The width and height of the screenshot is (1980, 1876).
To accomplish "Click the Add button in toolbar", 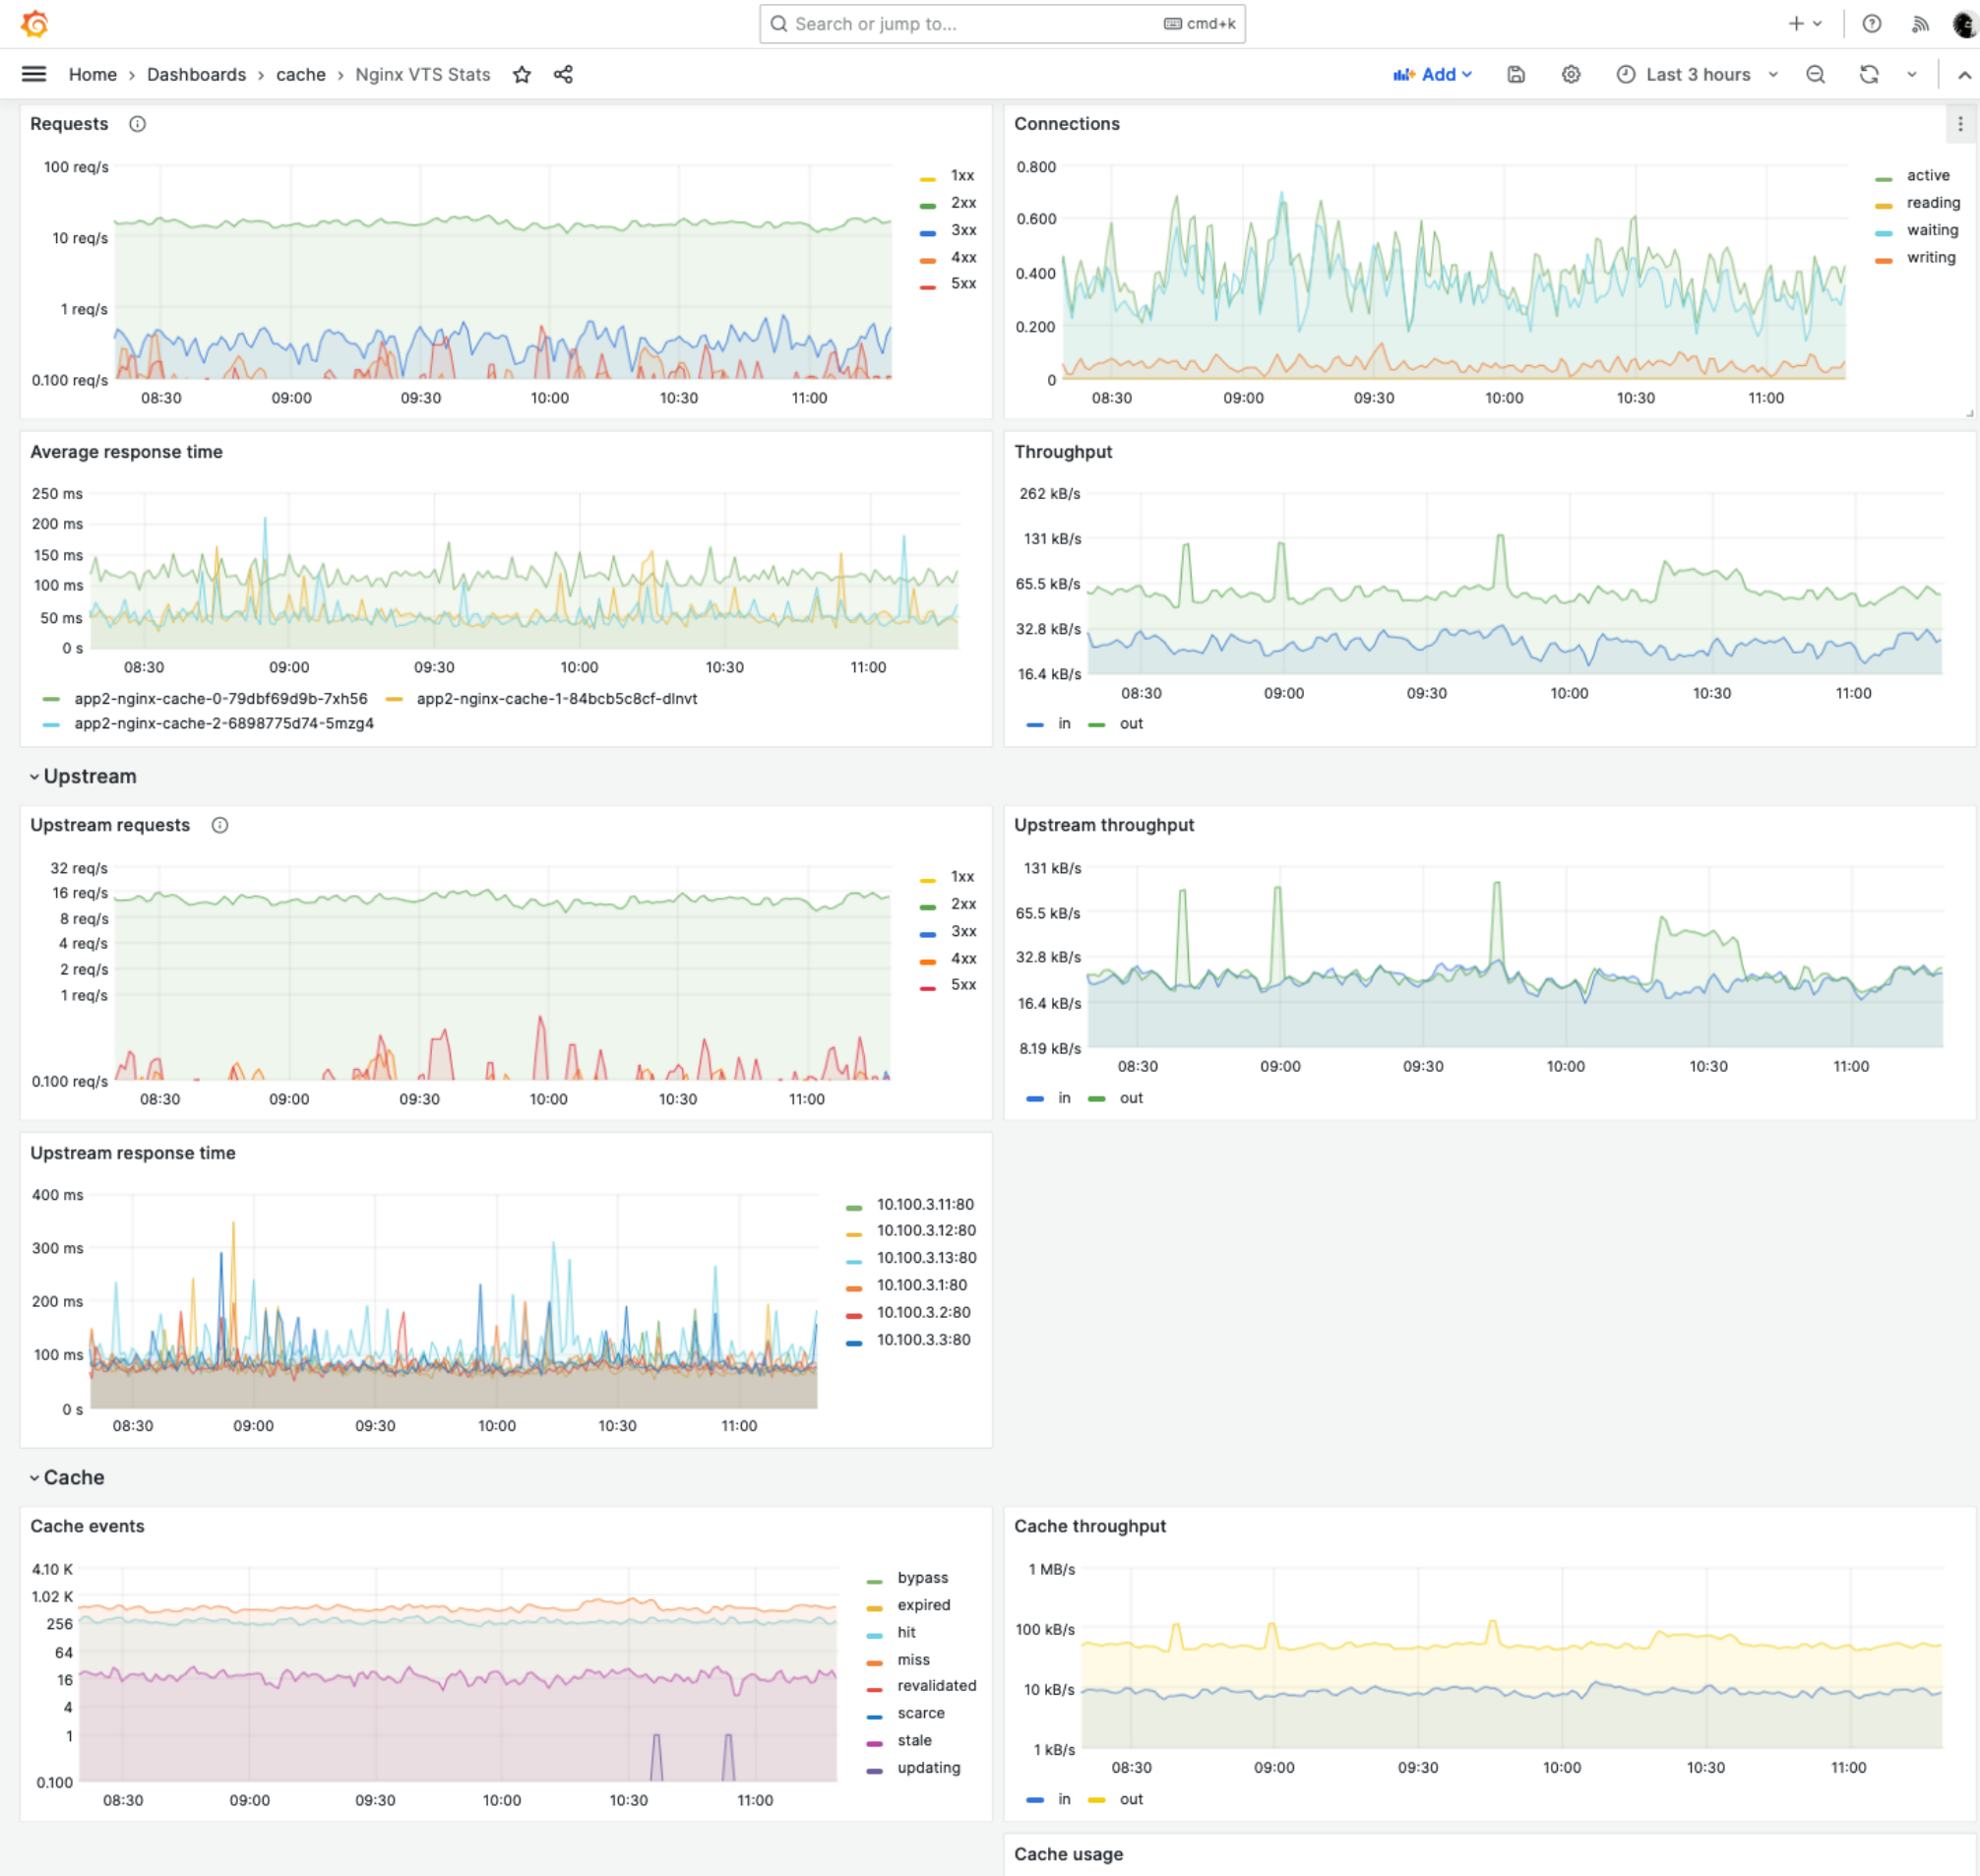I will pyautogui.click(x=1433, y=75).
